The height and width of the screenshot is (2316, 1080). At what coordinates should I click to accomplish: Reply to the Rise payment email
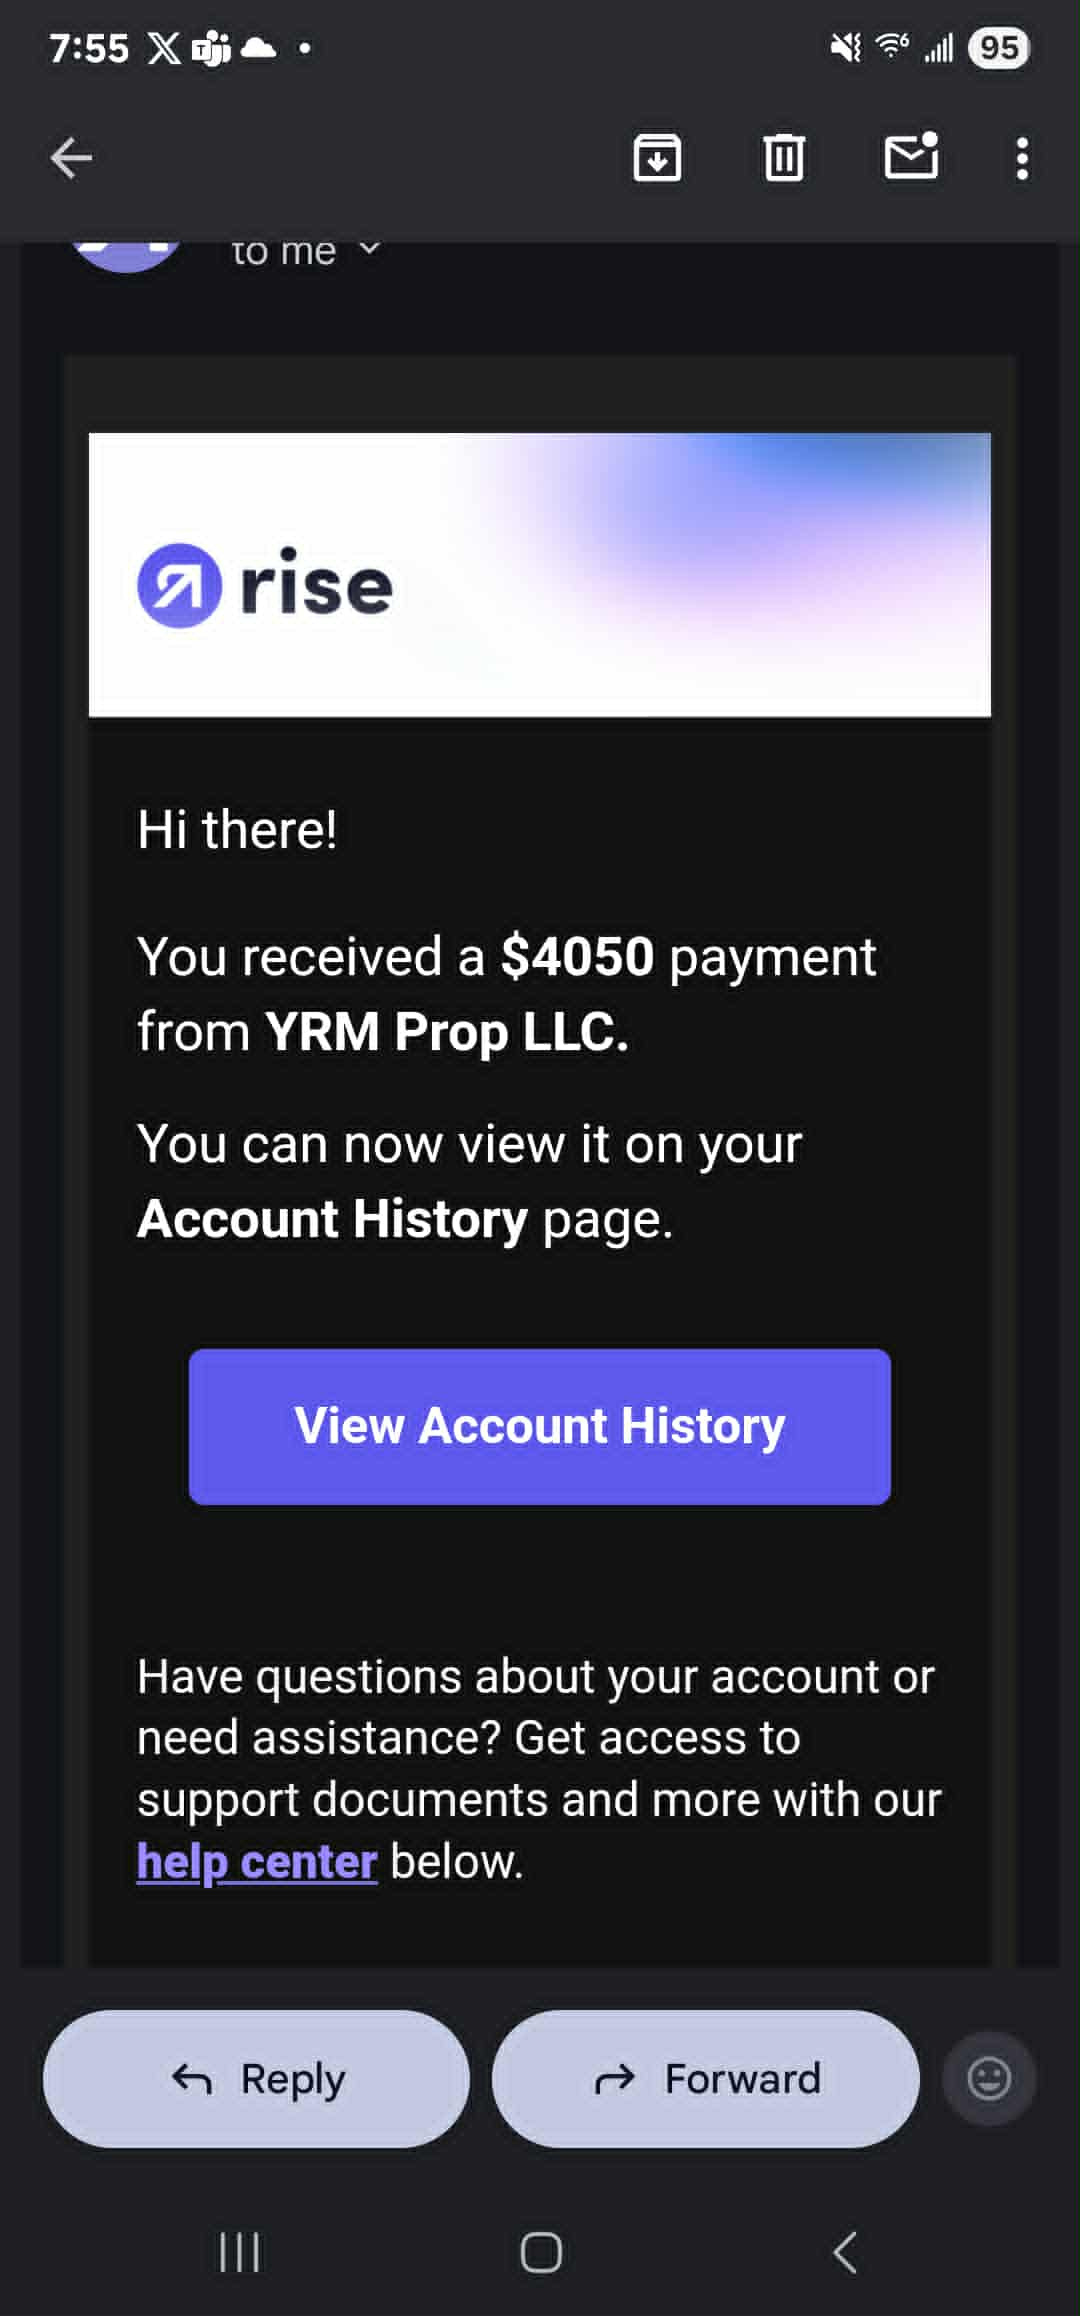[x=256, y=2079]
